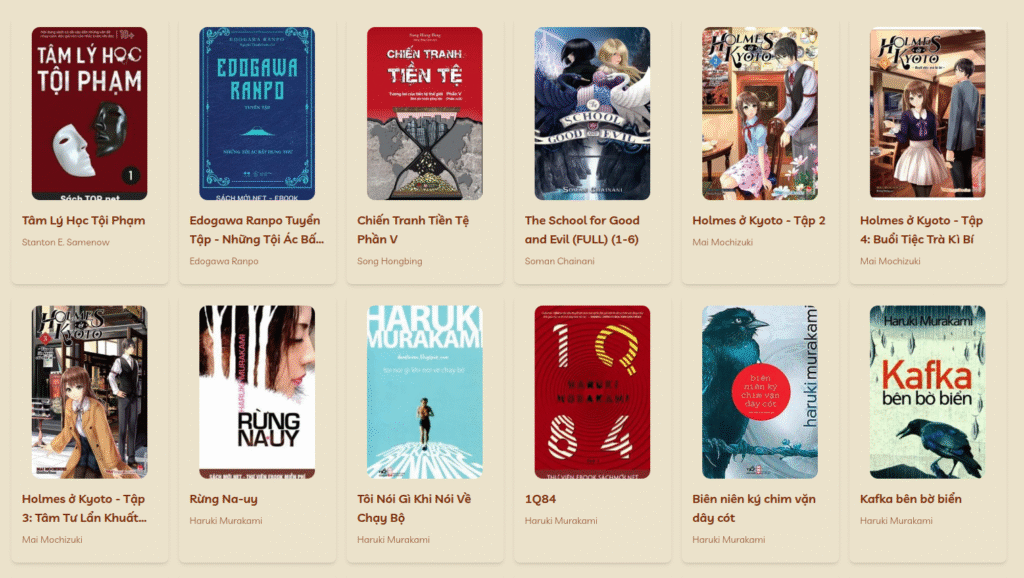Click author name Song Hongbing

click(x=389, y=261)
